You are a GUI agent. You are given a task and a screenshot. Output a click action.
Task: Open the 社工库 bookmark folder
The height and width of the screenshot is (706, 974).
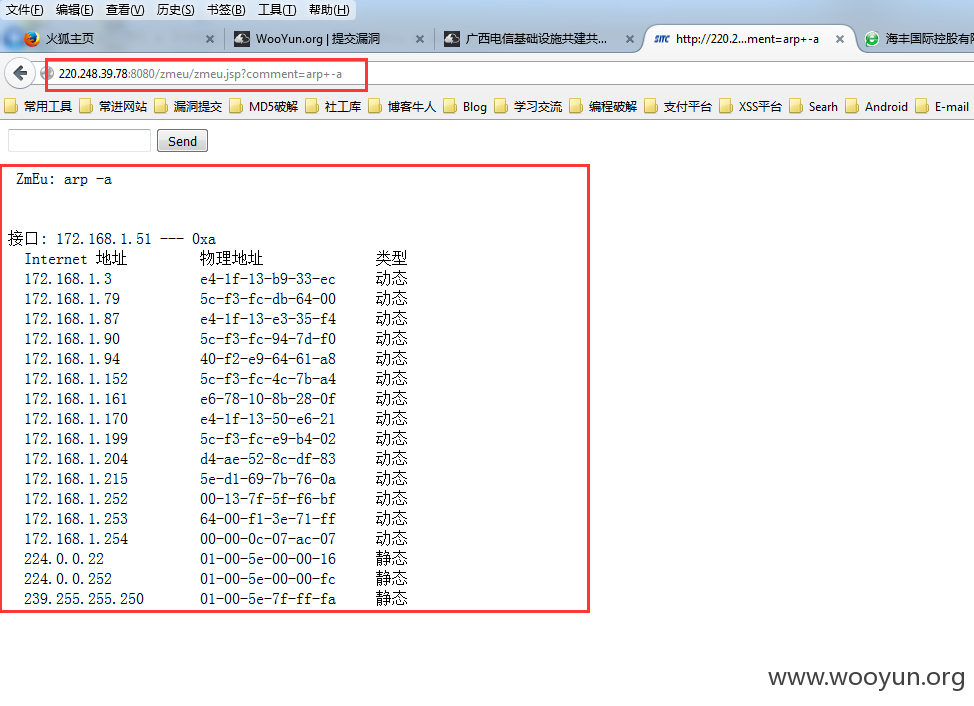pos(334,106)
